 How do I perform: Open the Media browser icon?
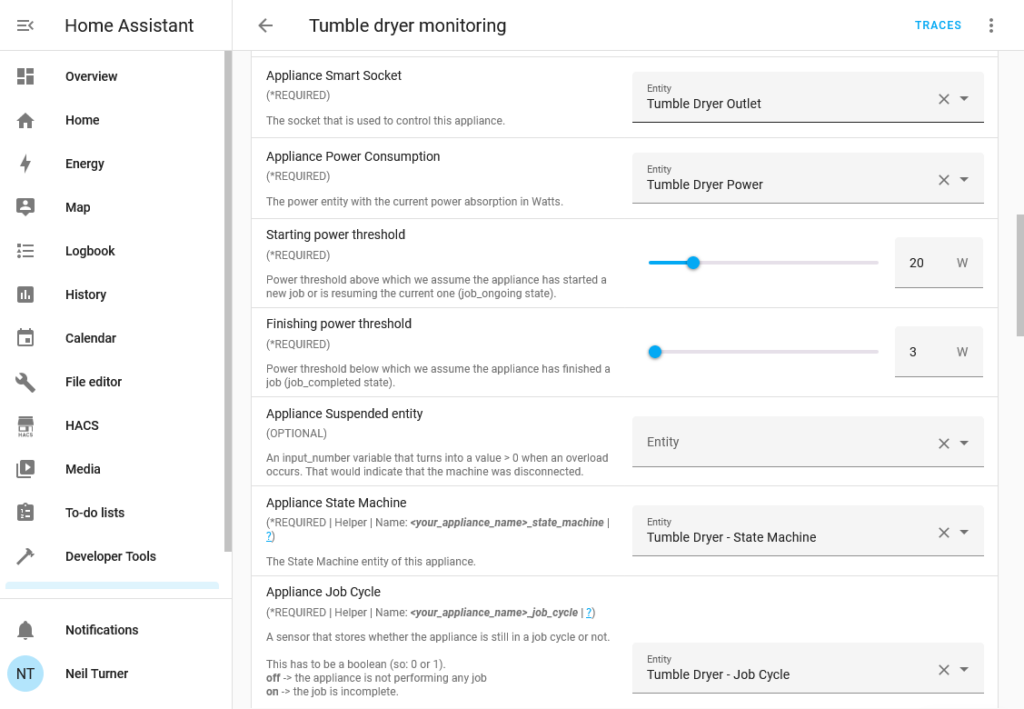(x=83, y=468)
